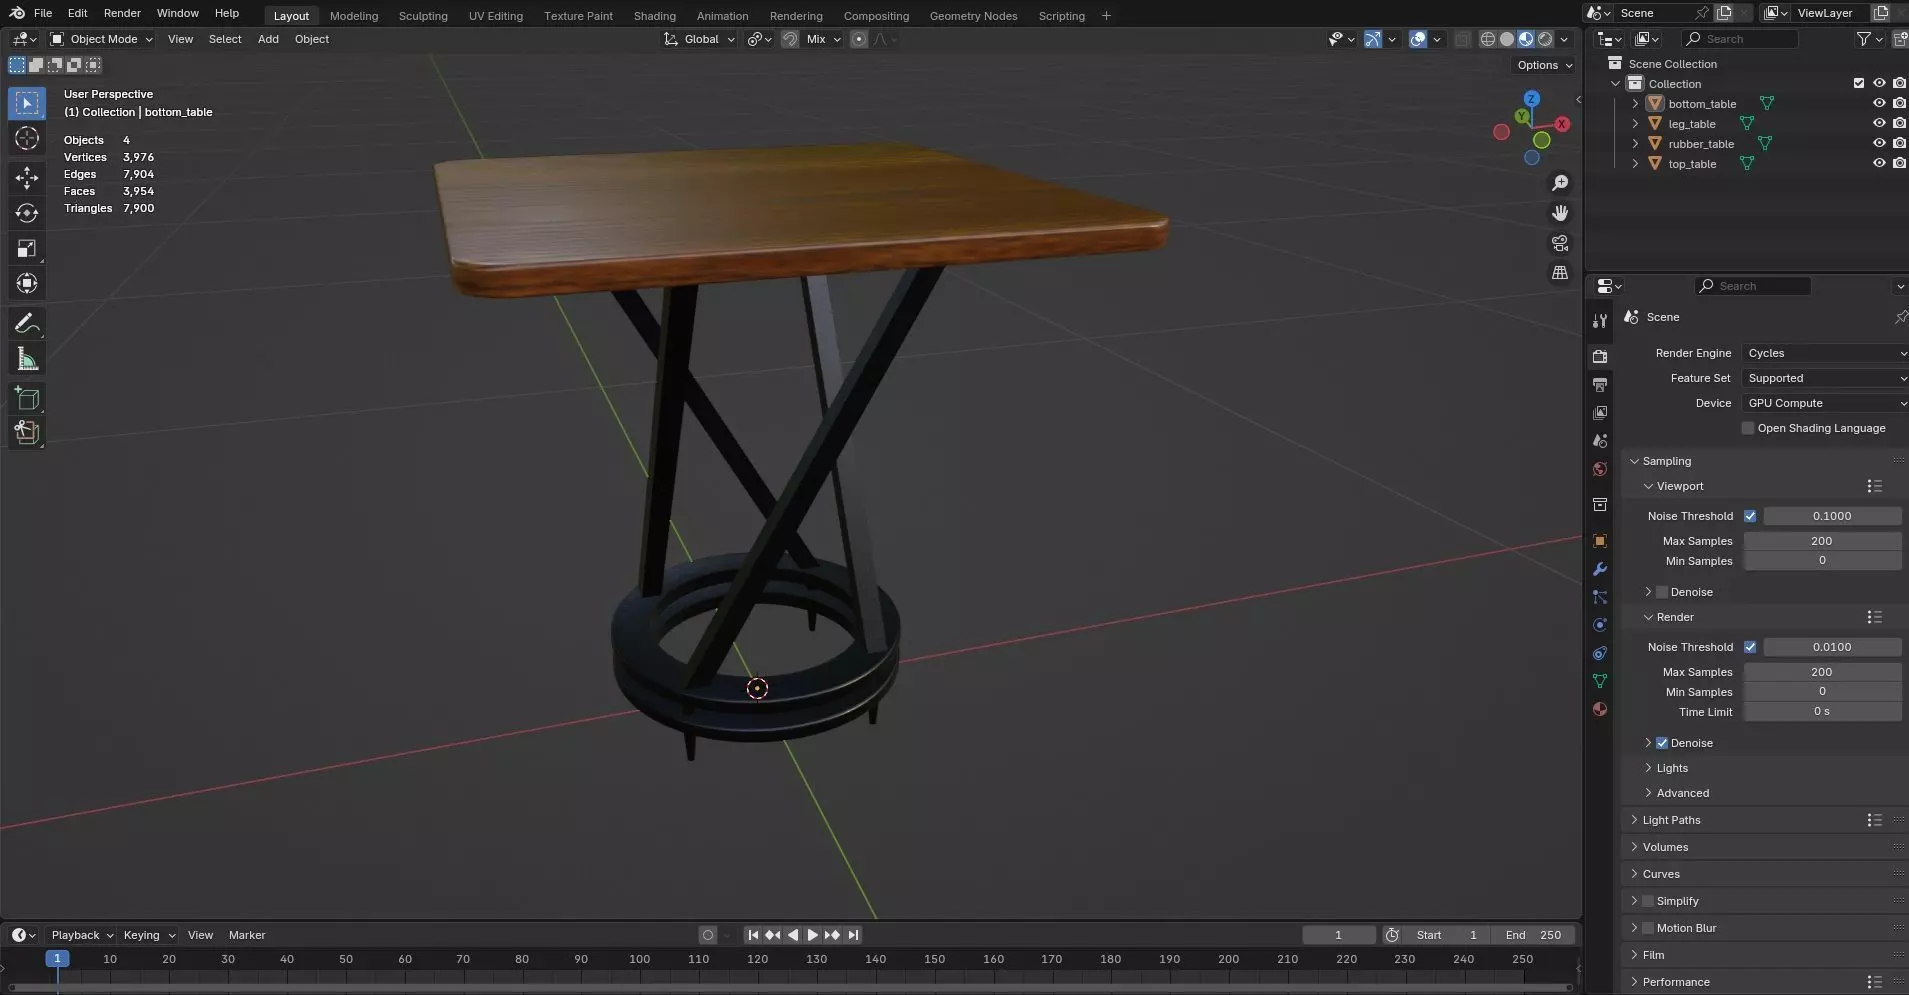Open the File menu
This screenshot has height=995, width=1909.
point(43,13)
